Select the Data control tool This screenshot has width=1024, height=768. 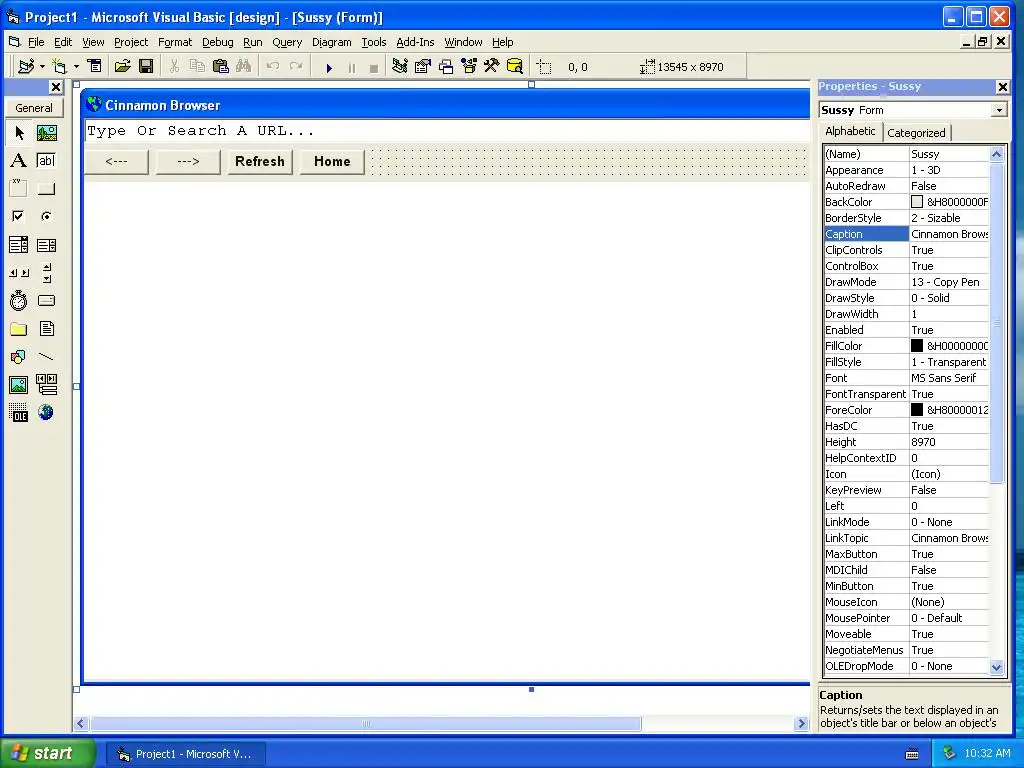coord(46,385)
